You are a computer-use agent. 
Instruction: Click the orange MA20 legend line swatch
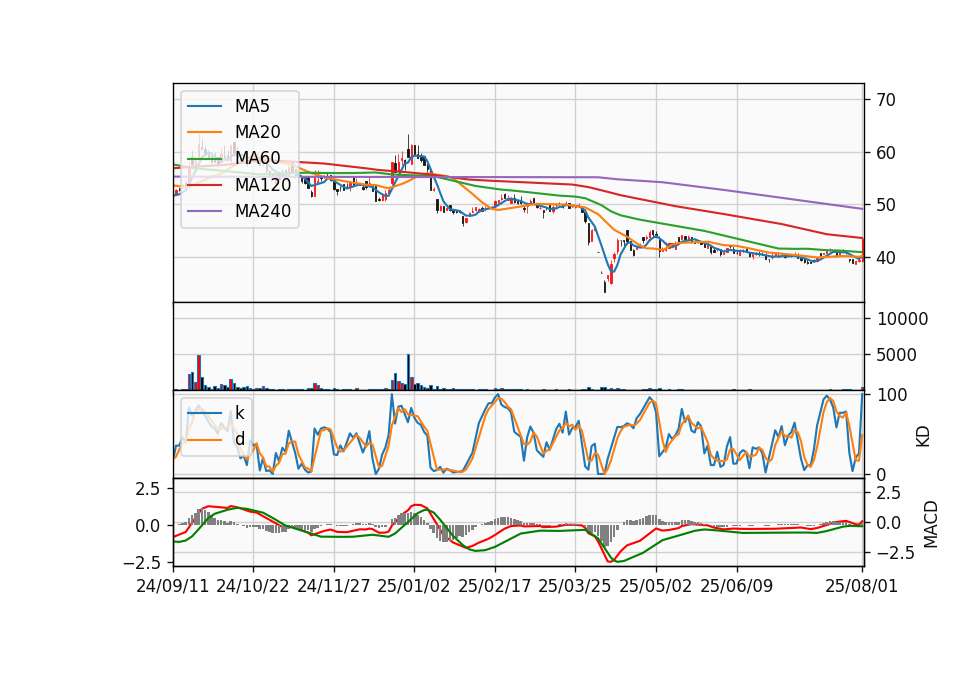click(x=204, y=132)
